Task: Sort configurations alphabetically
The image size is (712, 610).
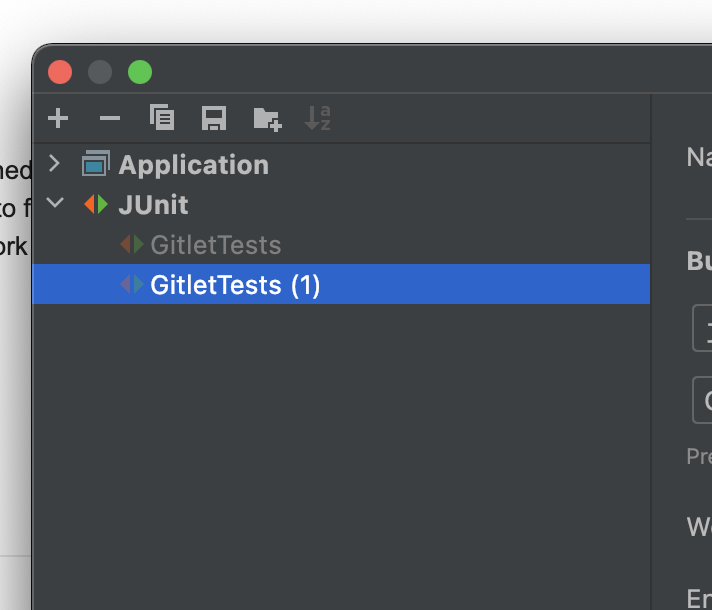Action: [318, 119]
